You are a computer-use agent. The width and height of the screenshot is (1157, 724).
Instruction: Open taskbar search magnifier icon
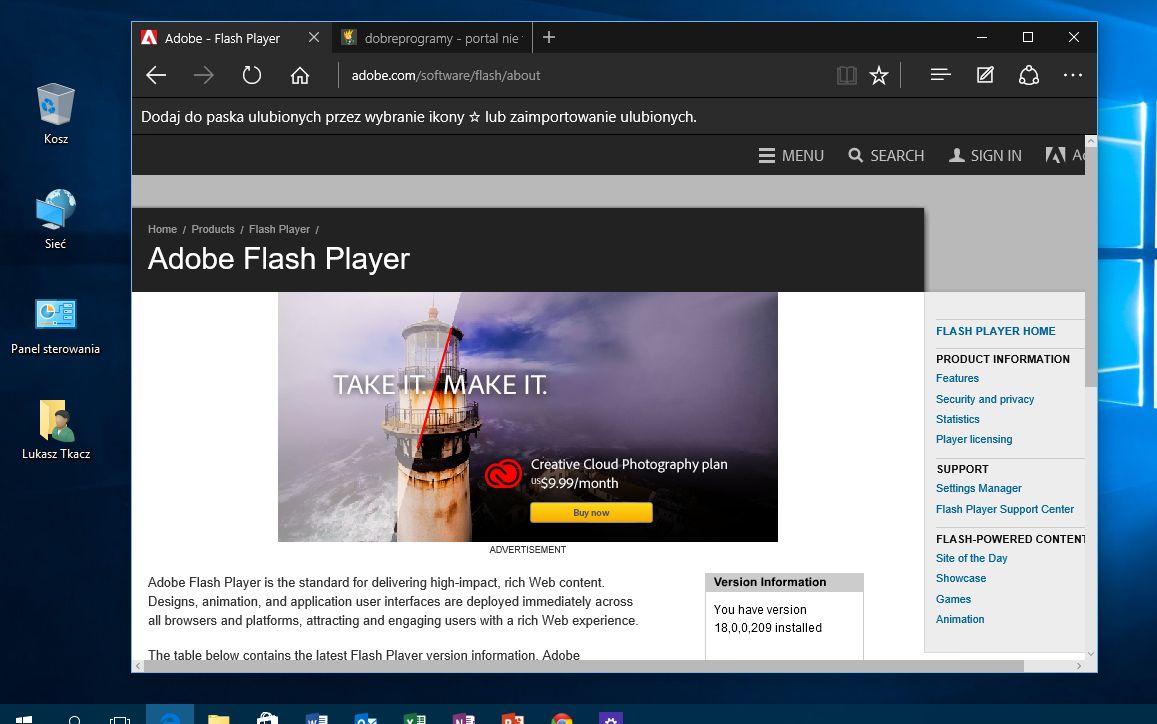[74, 718]
